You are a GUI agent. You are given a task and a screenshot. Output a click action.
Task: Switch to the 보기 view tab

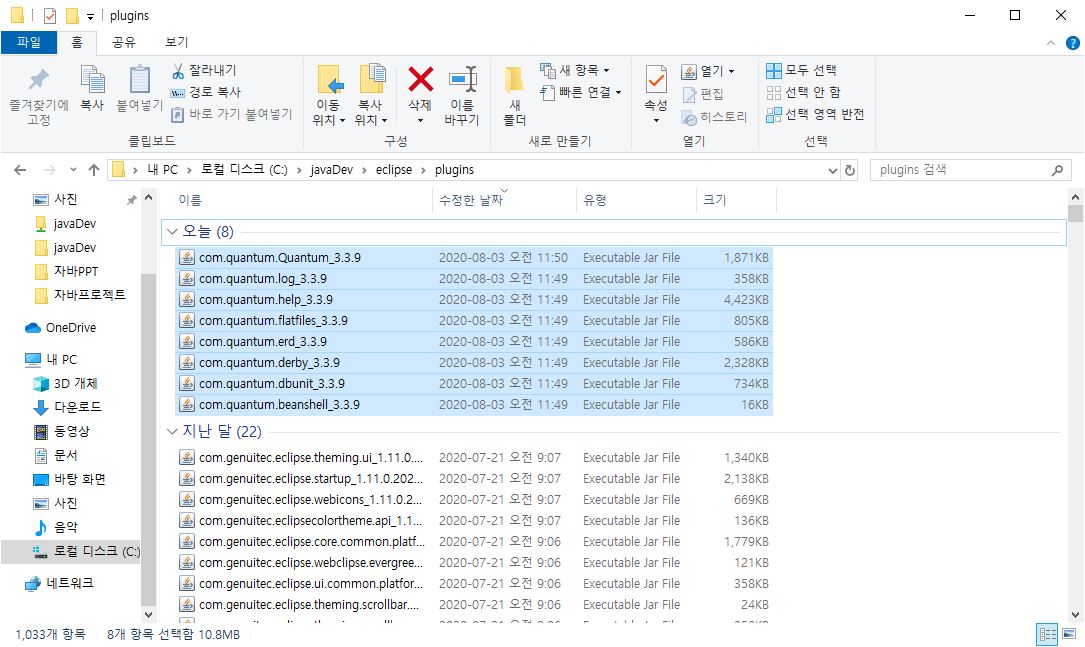coord(176,42)
